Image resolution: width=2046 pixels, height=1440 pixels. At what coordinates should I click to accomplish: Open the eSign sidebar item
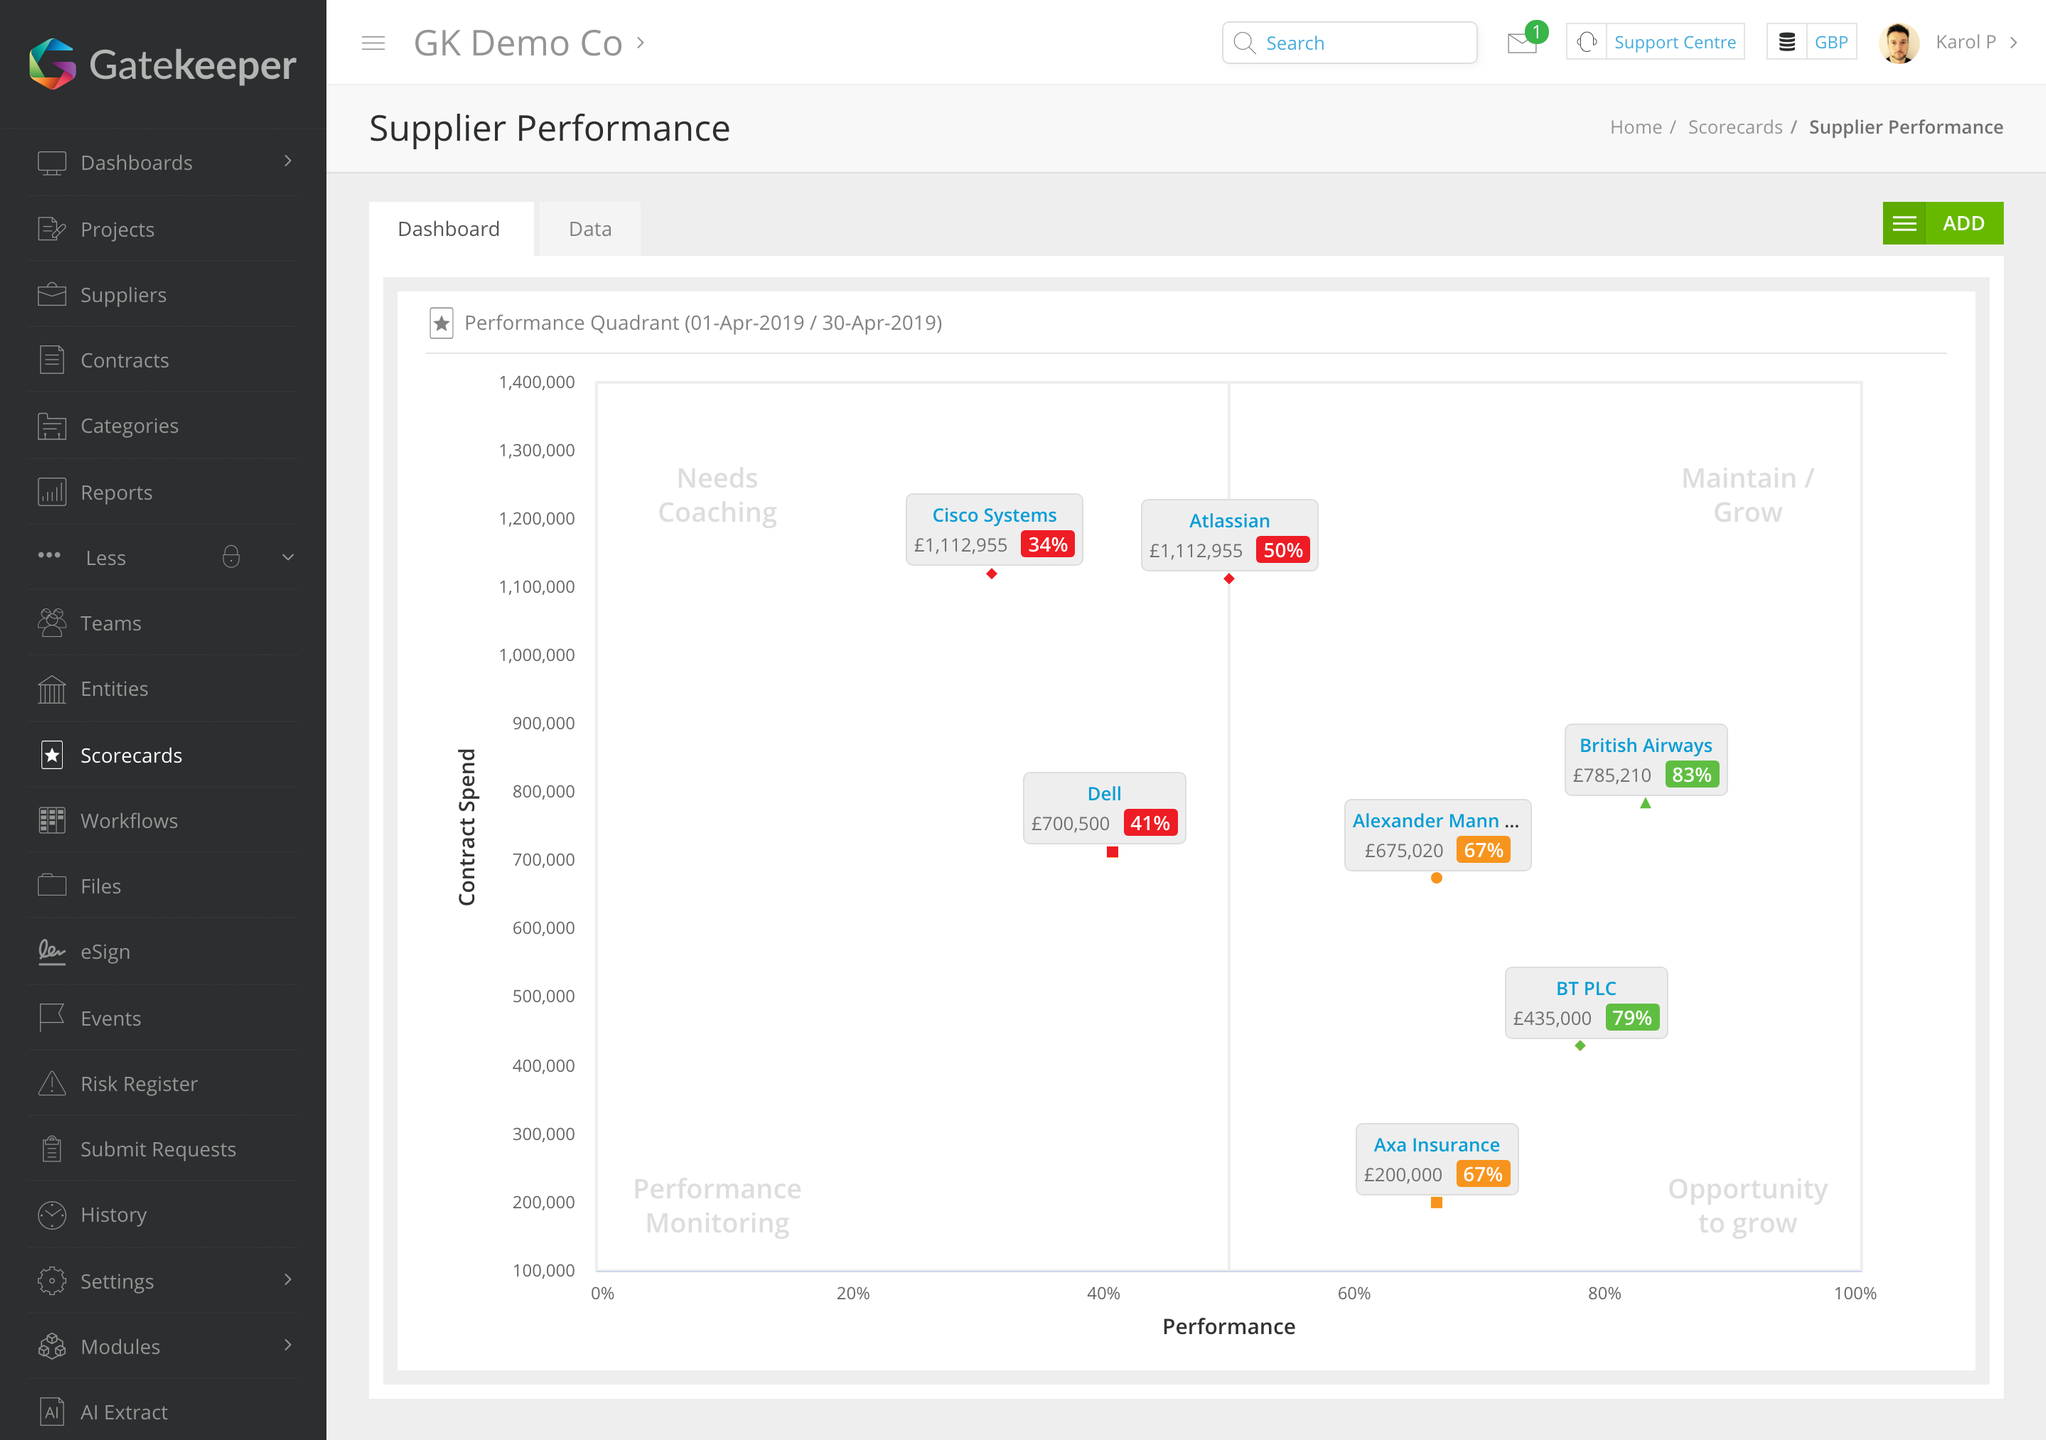(x=104, y=952)
